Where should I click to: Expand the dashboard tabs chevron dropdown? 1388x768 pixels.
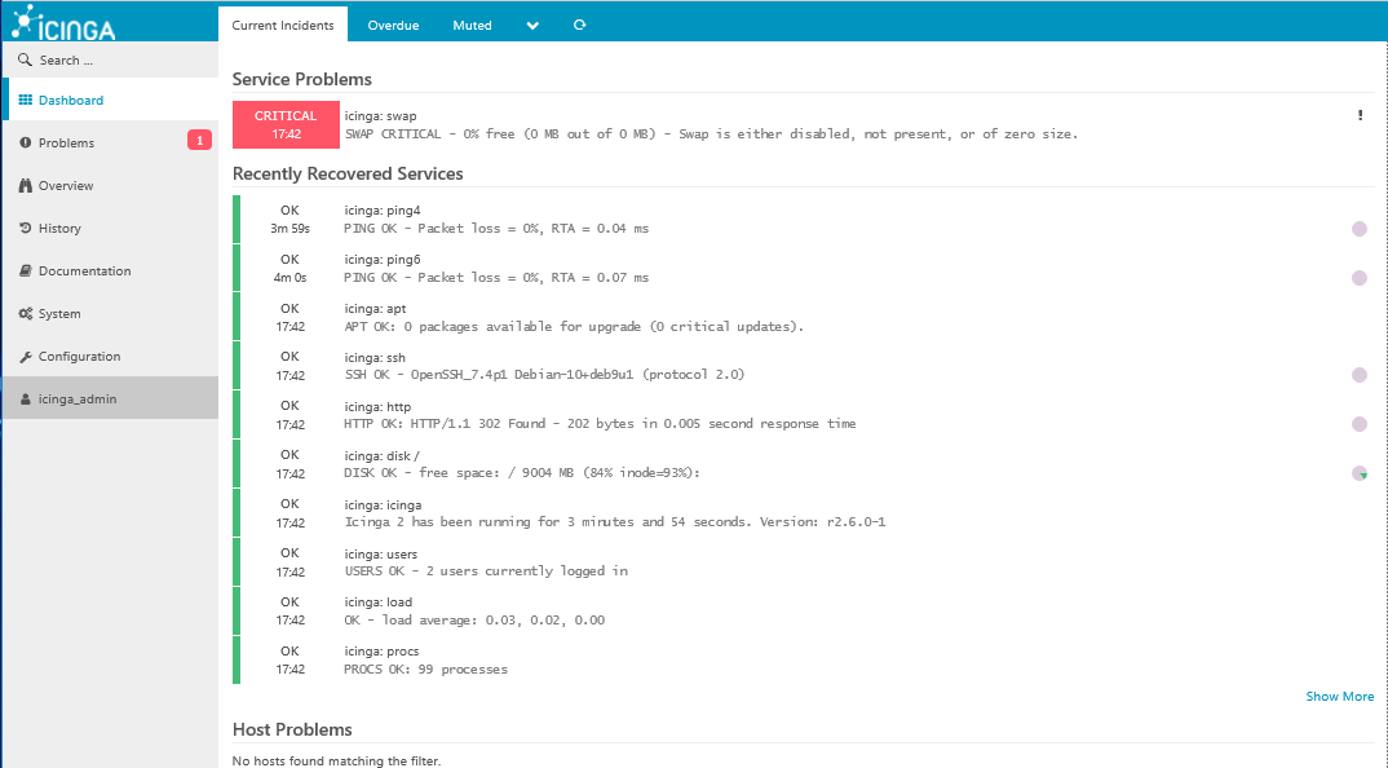tap(532, 25)
